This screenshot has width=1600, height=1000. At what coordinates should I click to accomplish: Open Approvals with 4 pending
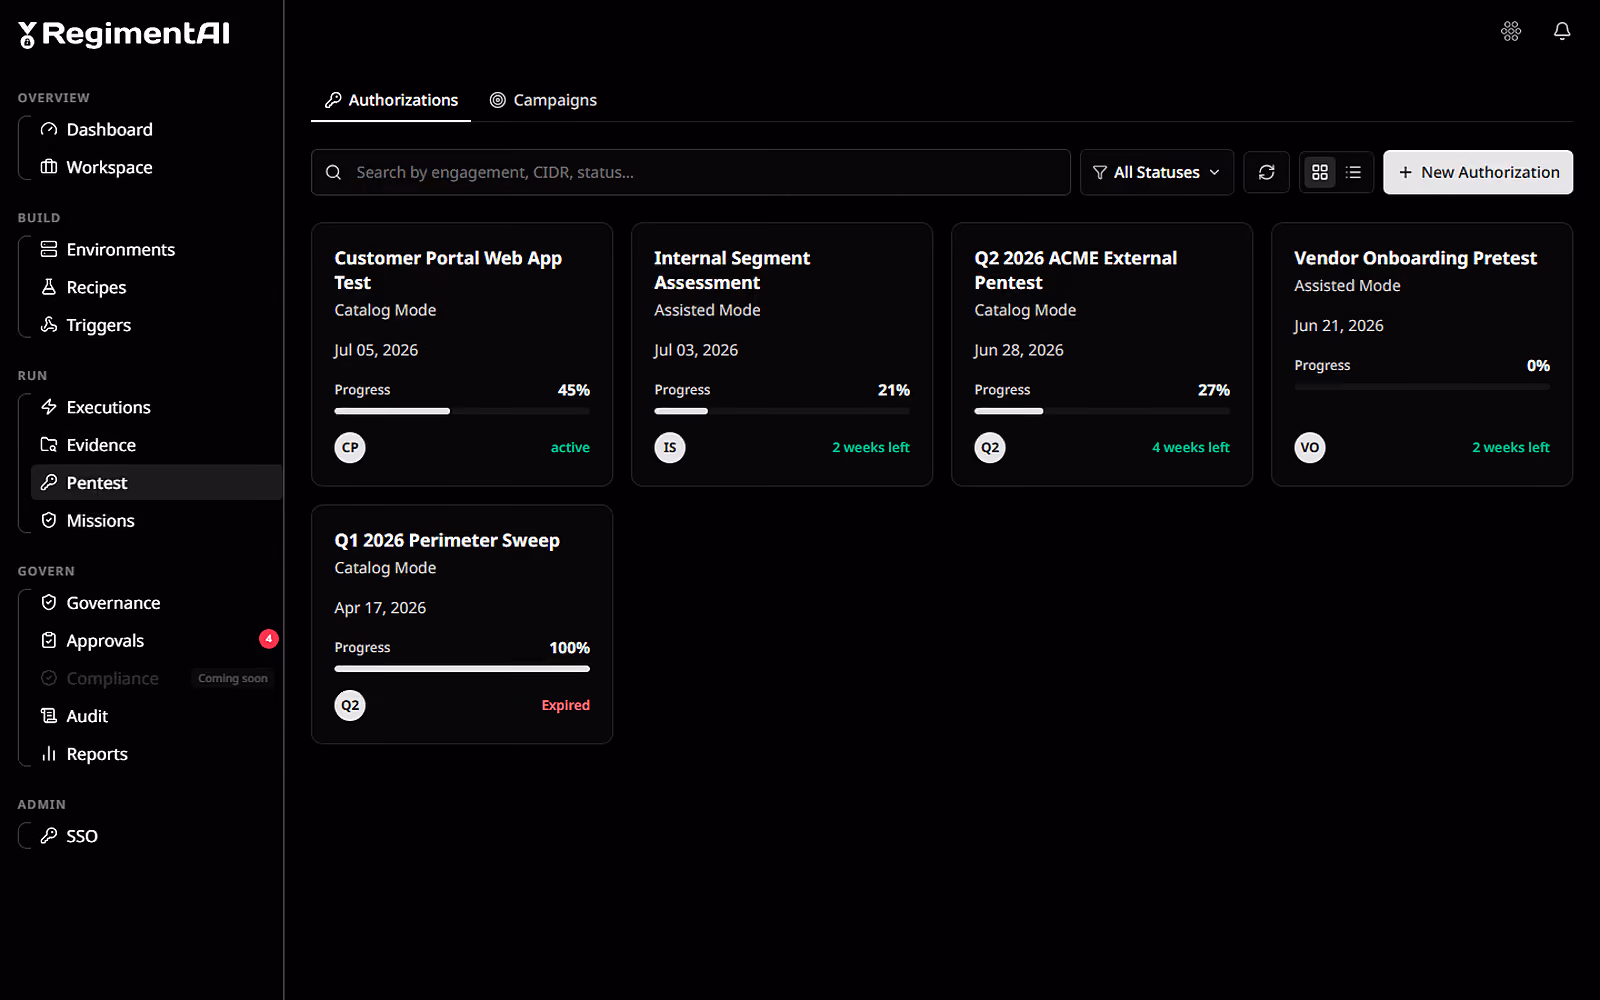pyautogui.click(x=156, y=641)
